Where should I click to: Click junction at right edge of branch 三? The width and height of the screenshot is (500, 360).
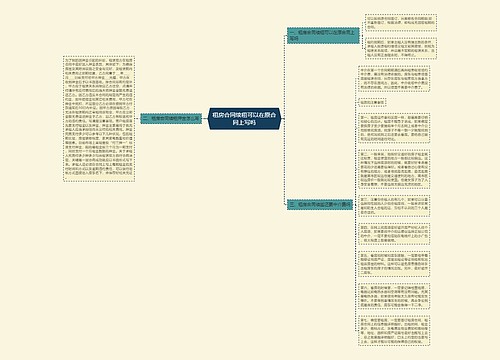[x=354, y=204]
